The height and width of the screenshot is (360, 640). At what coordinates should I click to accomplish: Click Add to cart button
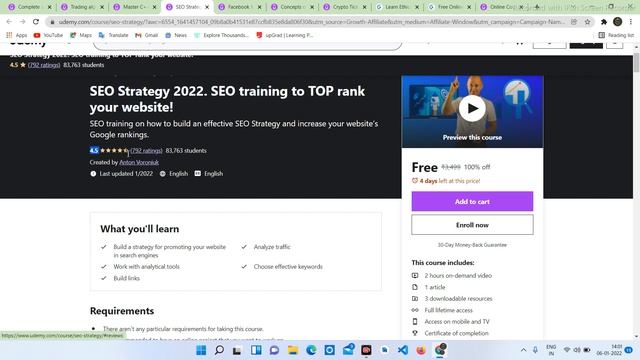472,201
